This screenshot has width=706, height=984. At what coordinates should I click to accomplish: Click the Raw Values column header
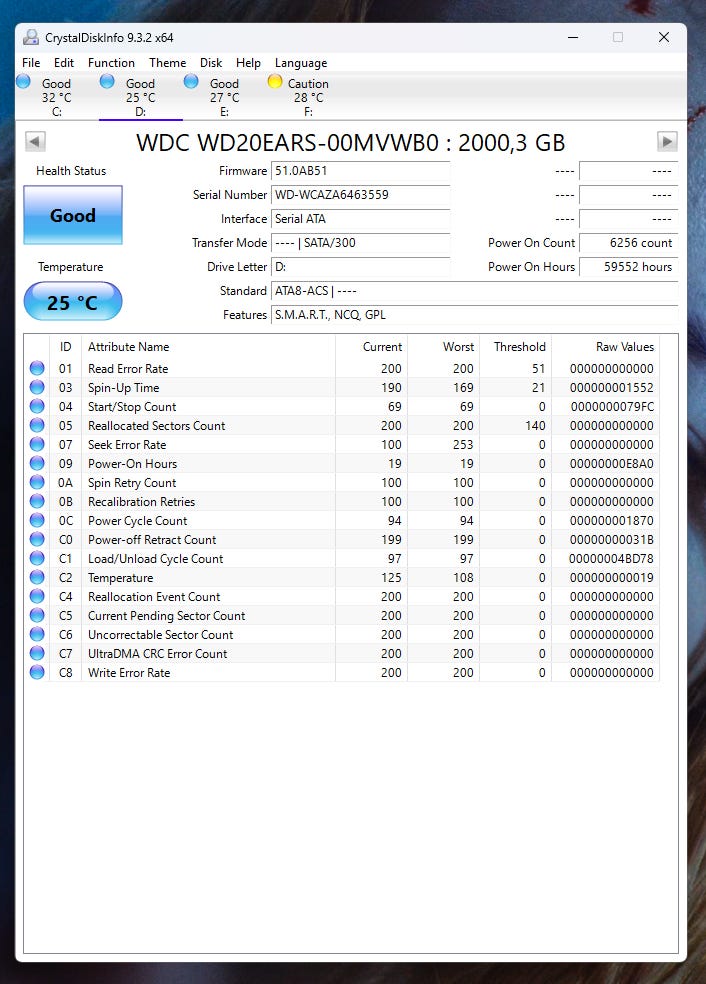pyautogui.click(x=606, y=346)
